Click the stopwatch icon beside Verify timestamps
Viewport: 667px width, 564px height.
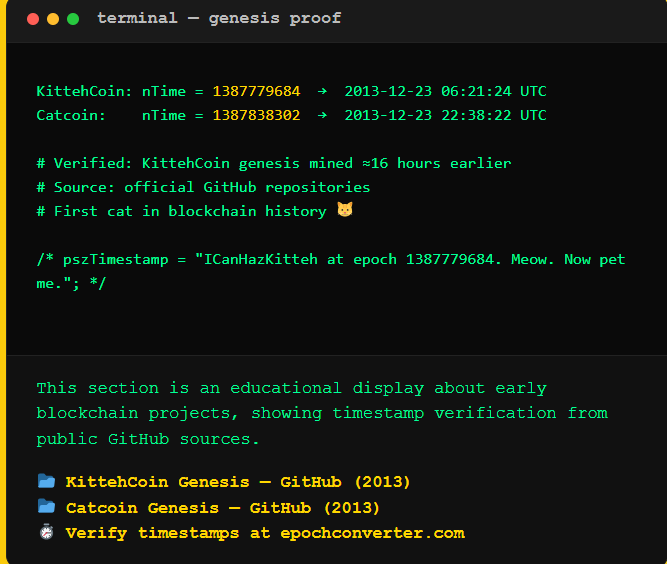(x=46, y=533)
